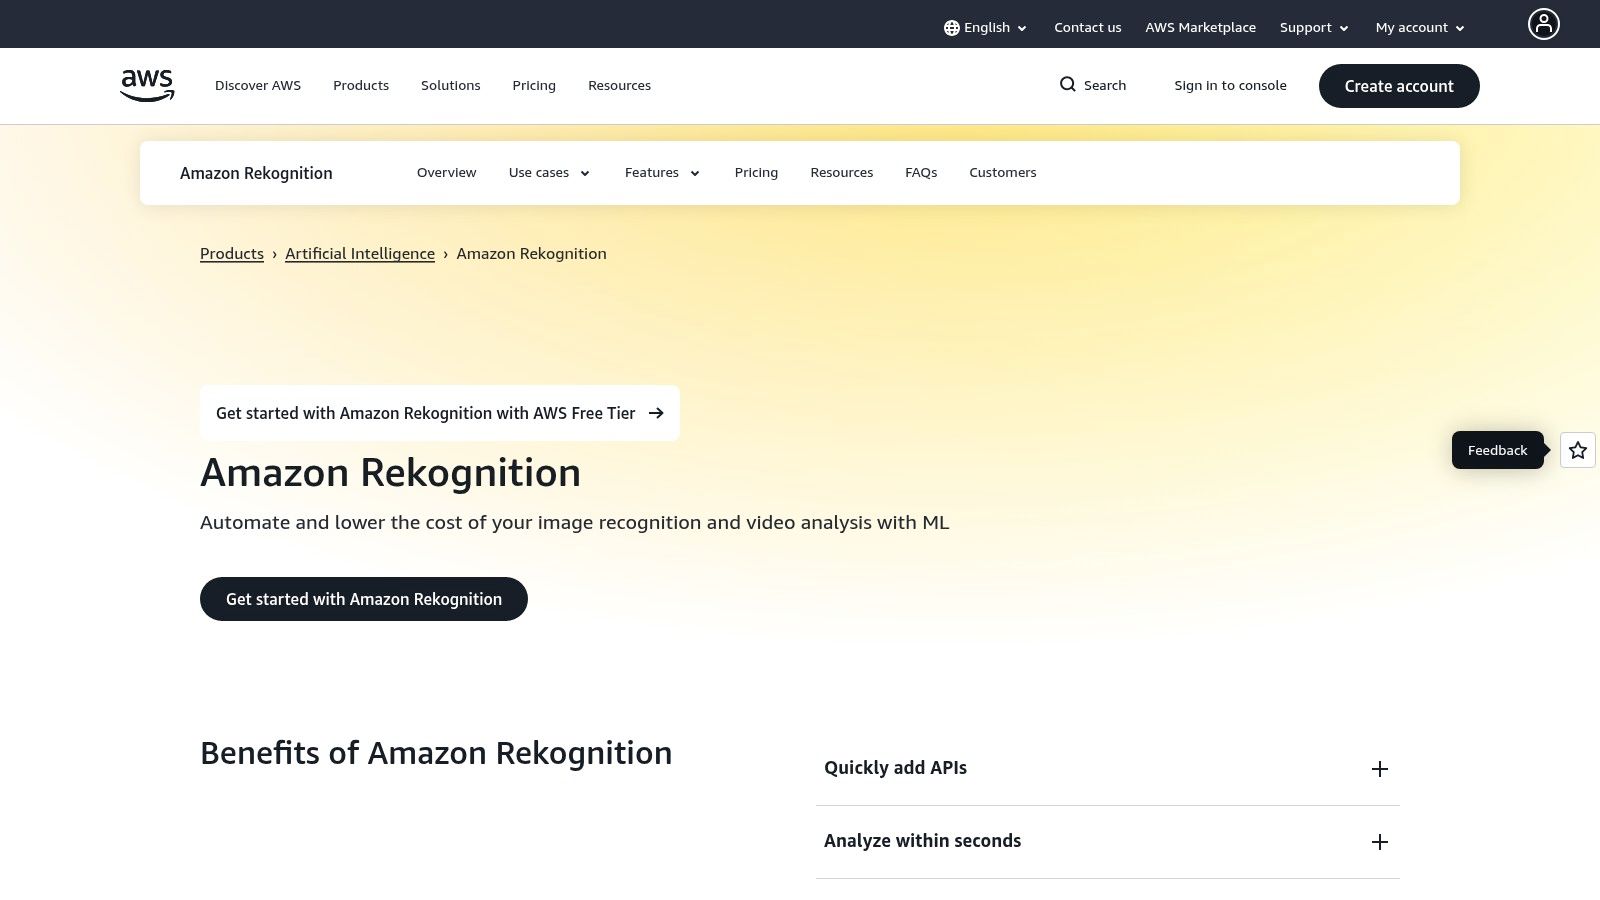Click the globe icon next to English
The image size is (1600, 900).
tap(951, 27)
